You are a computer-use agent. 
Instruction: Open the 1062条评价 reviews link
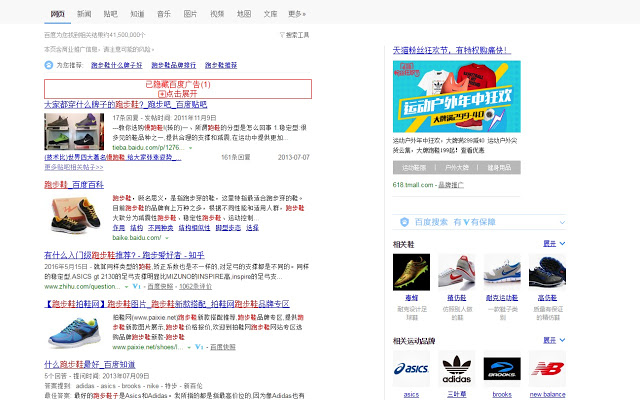(x=196, y=287)
